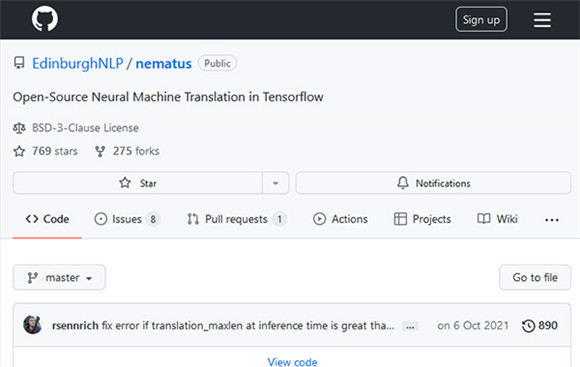Click rsennrich's avatar thumbnail

click(33, 325)
